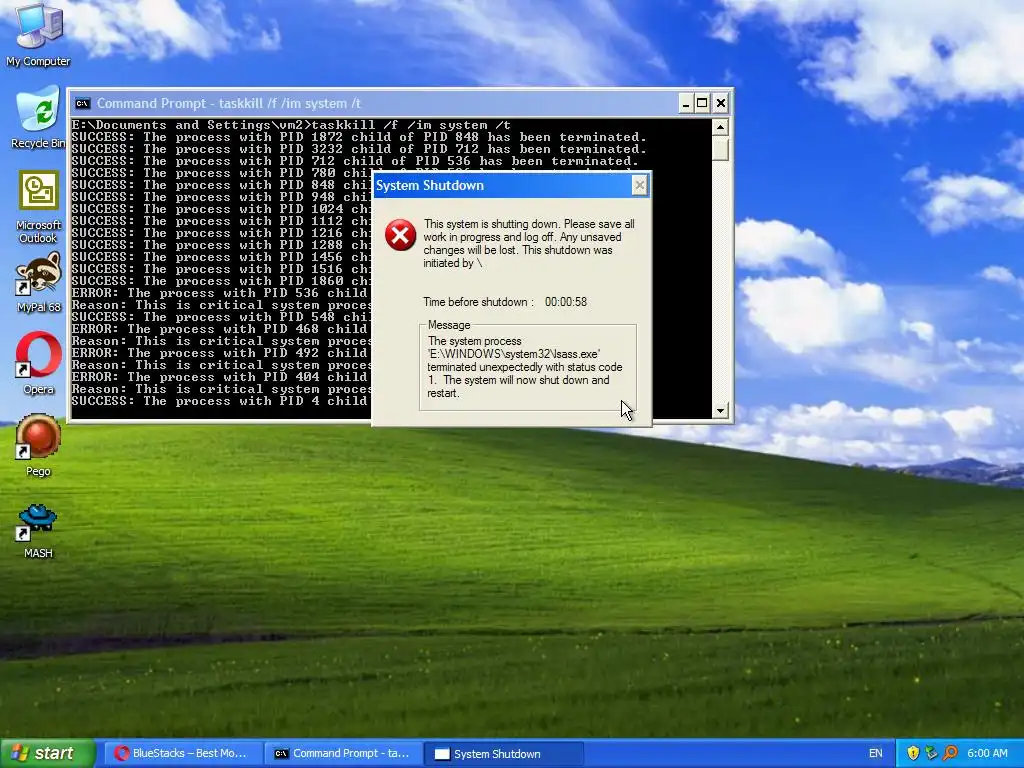
Task: Click the lsass.exe message text in the Message box
Action: click(525, 367)
